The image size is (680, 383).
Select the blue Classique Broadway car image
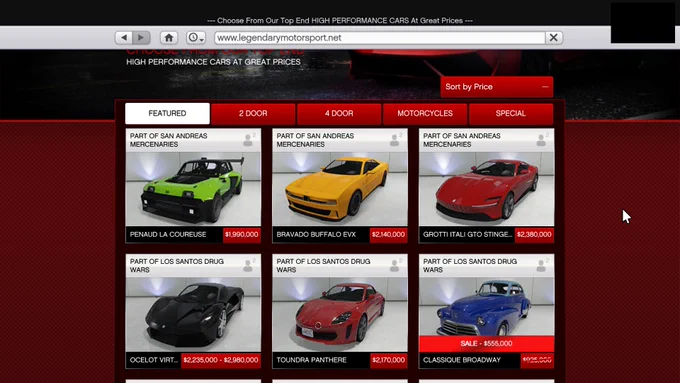tap(486, 307)
